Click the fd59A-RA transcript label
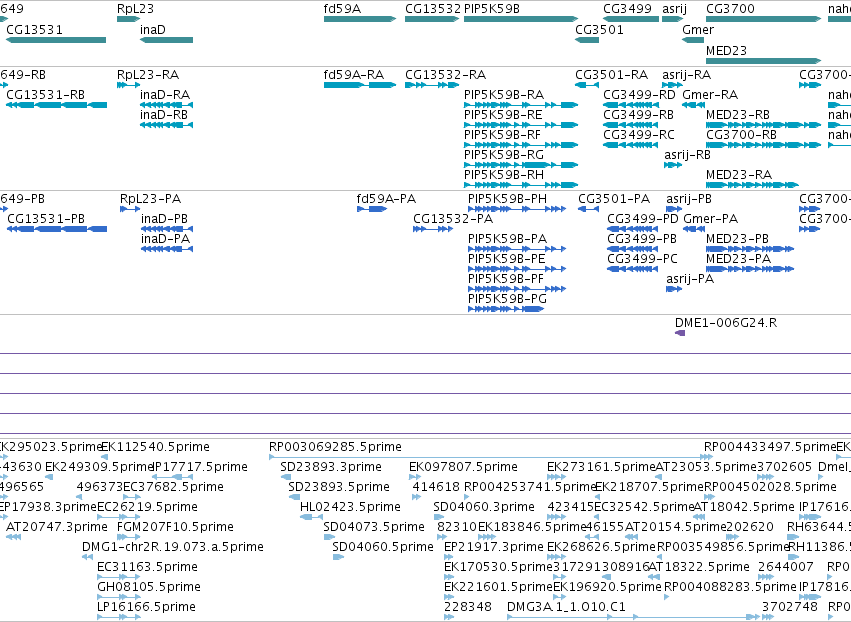The image size is (851, 622). coord(353,74)
